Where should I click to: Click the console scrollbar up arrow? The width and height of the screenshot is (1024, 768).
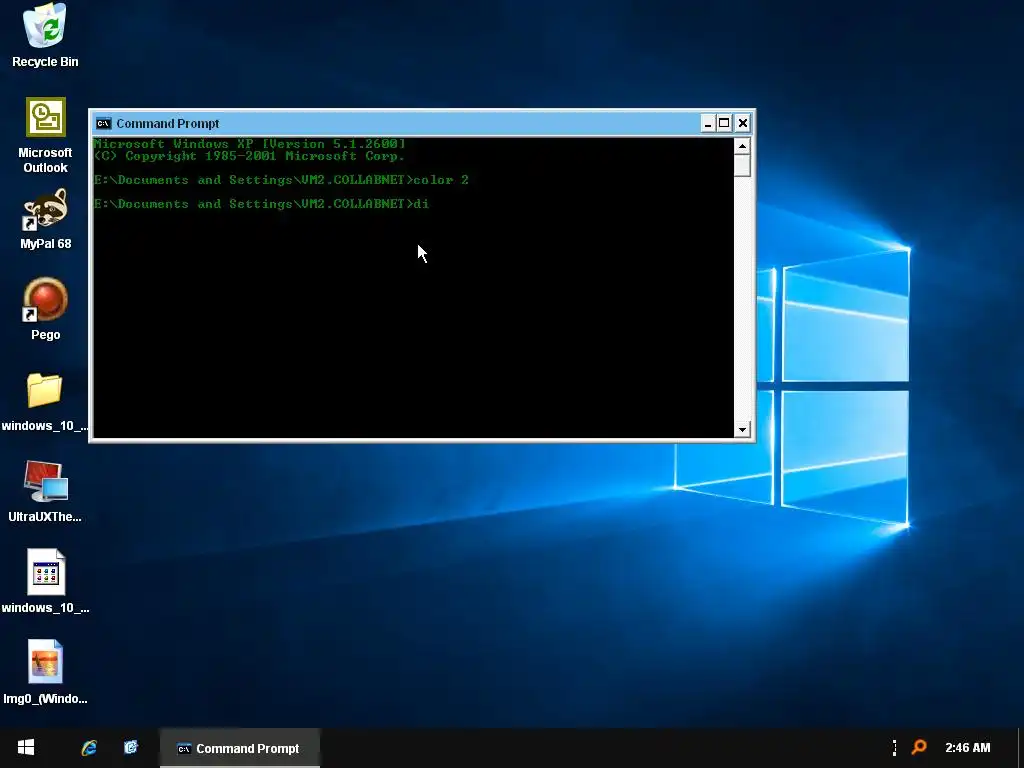[x=742, y=146]
